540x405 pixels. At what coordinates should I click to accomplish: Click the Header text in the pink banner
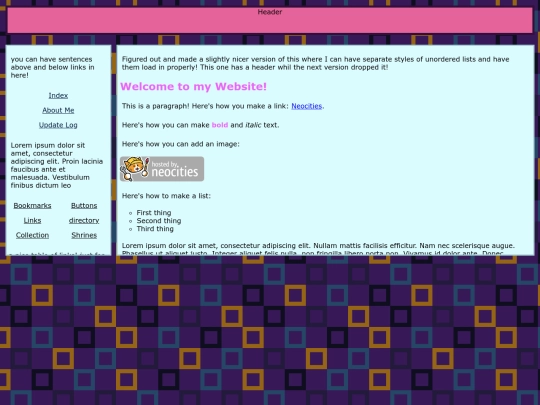click(x=270, y=12)
